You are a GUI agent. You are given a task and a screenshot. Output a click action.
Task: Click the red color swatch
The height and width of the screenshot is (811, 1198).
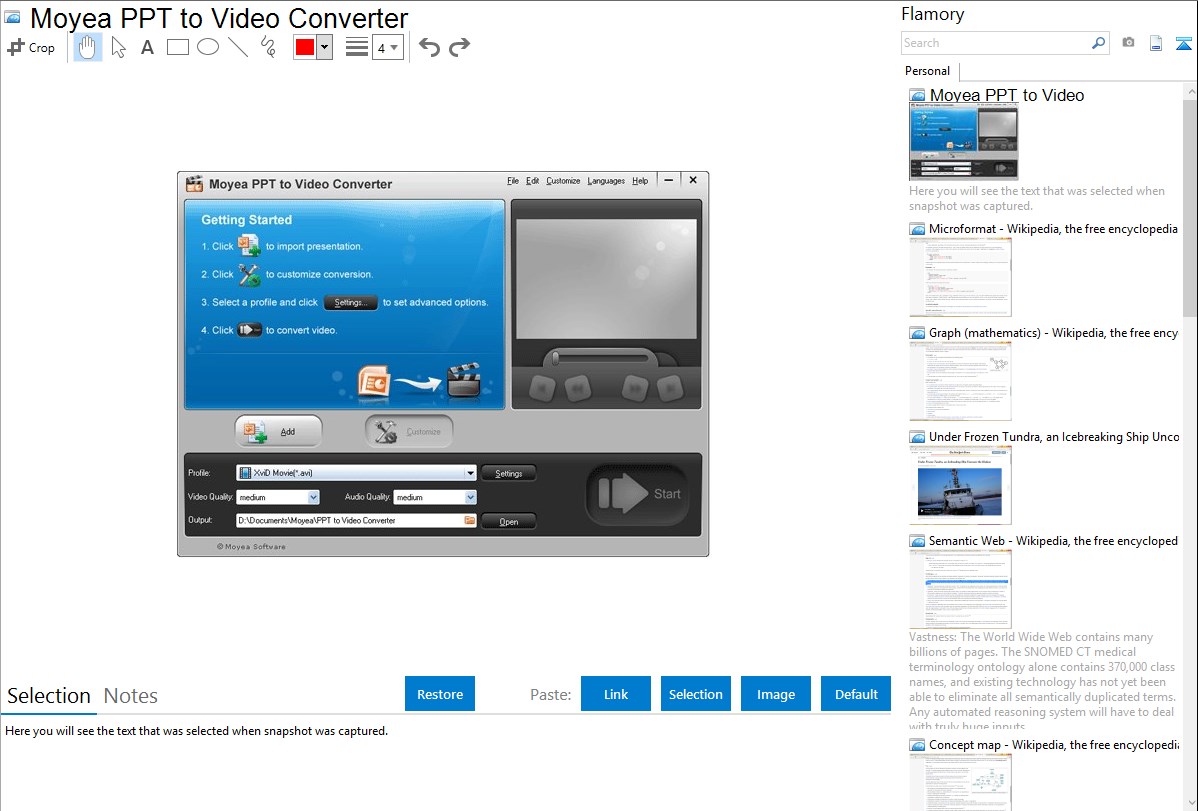click(305, 47)
